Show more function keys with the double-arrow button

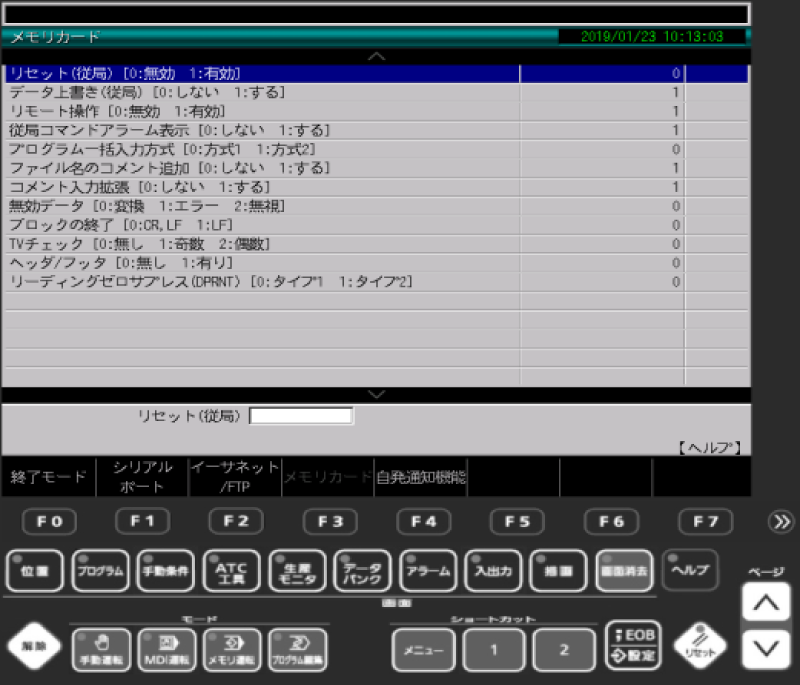click(x=780, y=522)
